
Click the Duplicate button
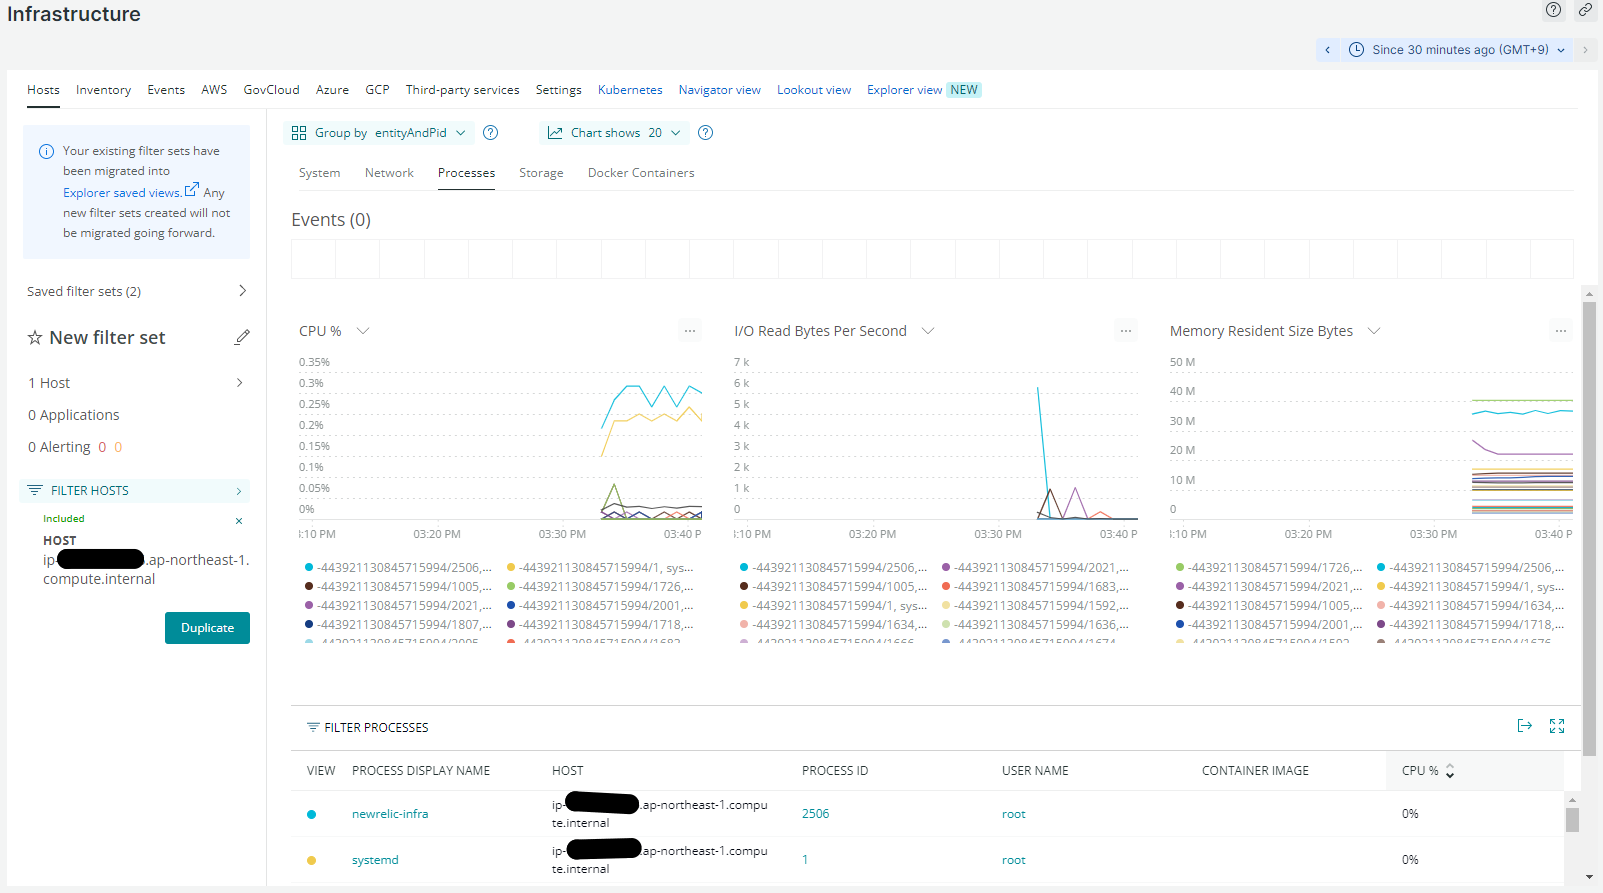207,628
